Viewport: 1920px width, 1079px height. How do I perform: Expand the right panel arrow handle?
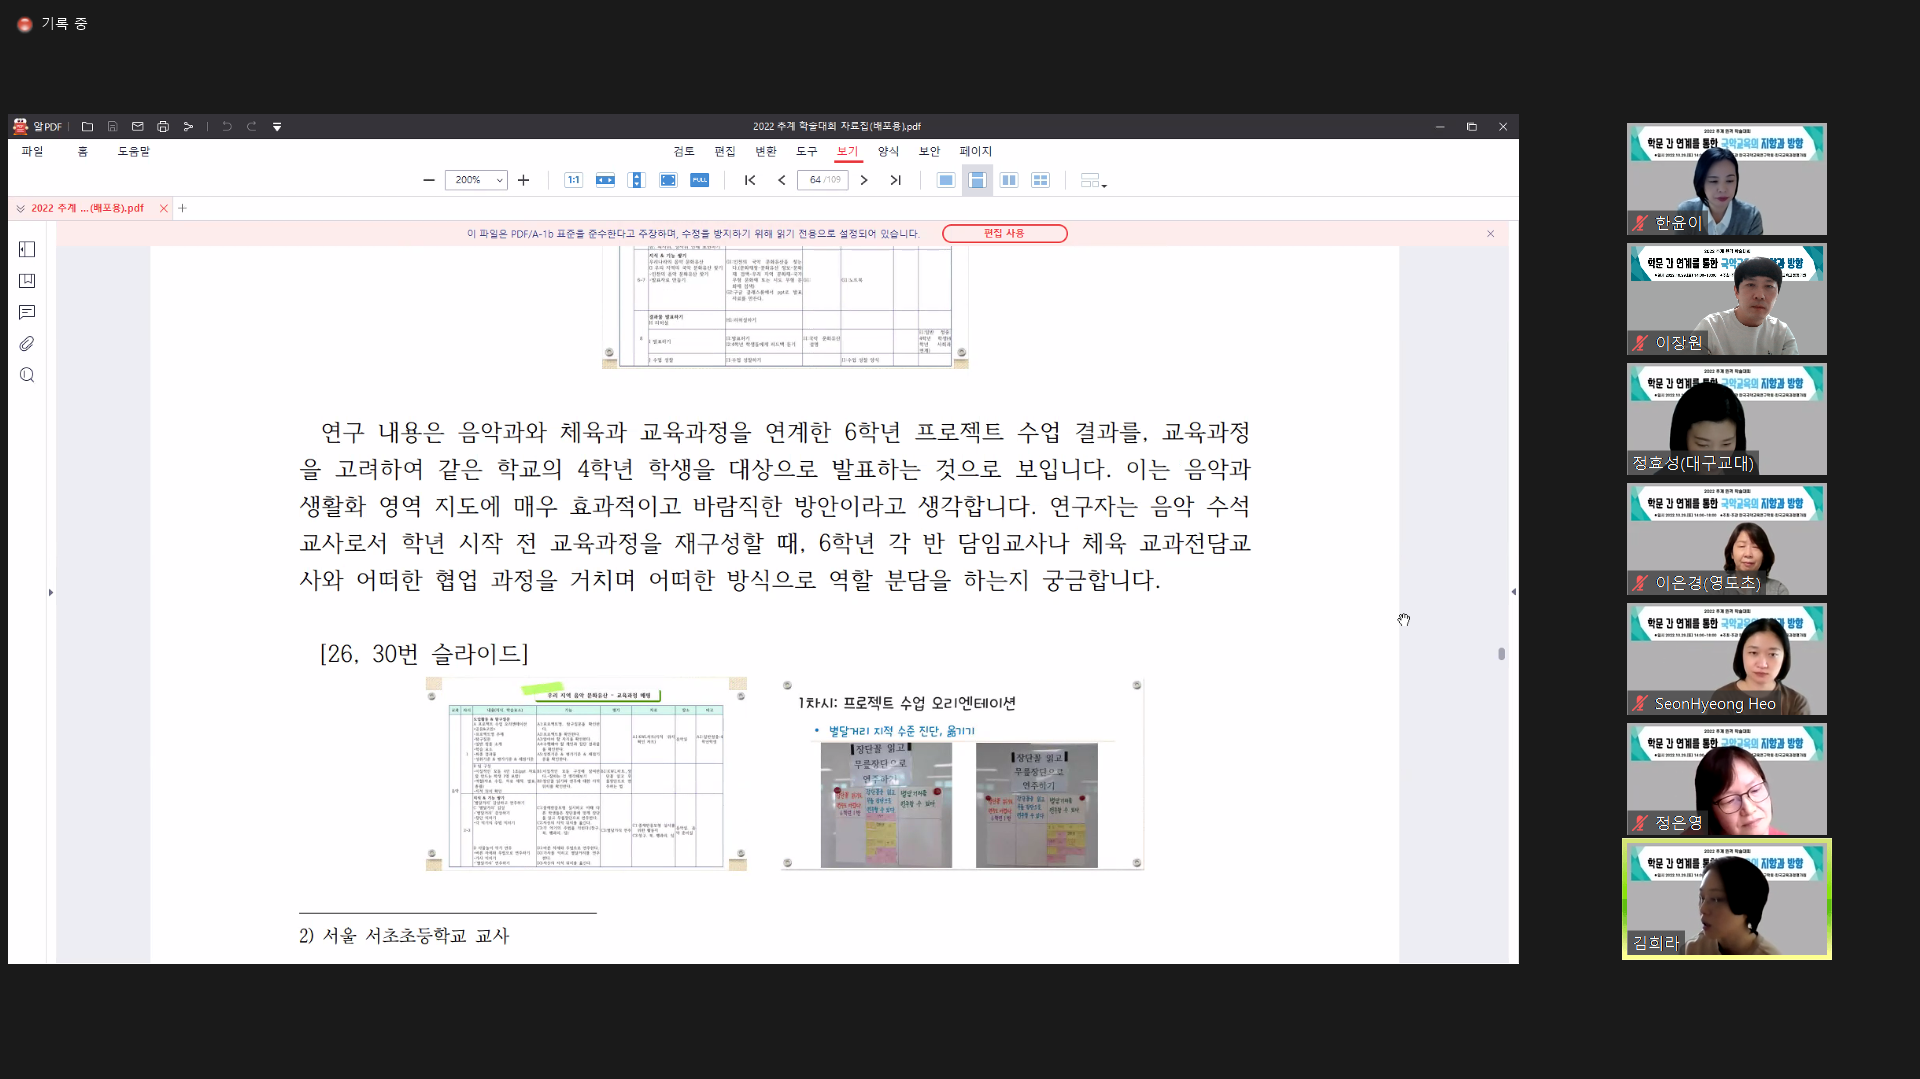[x=1513, y=593]
